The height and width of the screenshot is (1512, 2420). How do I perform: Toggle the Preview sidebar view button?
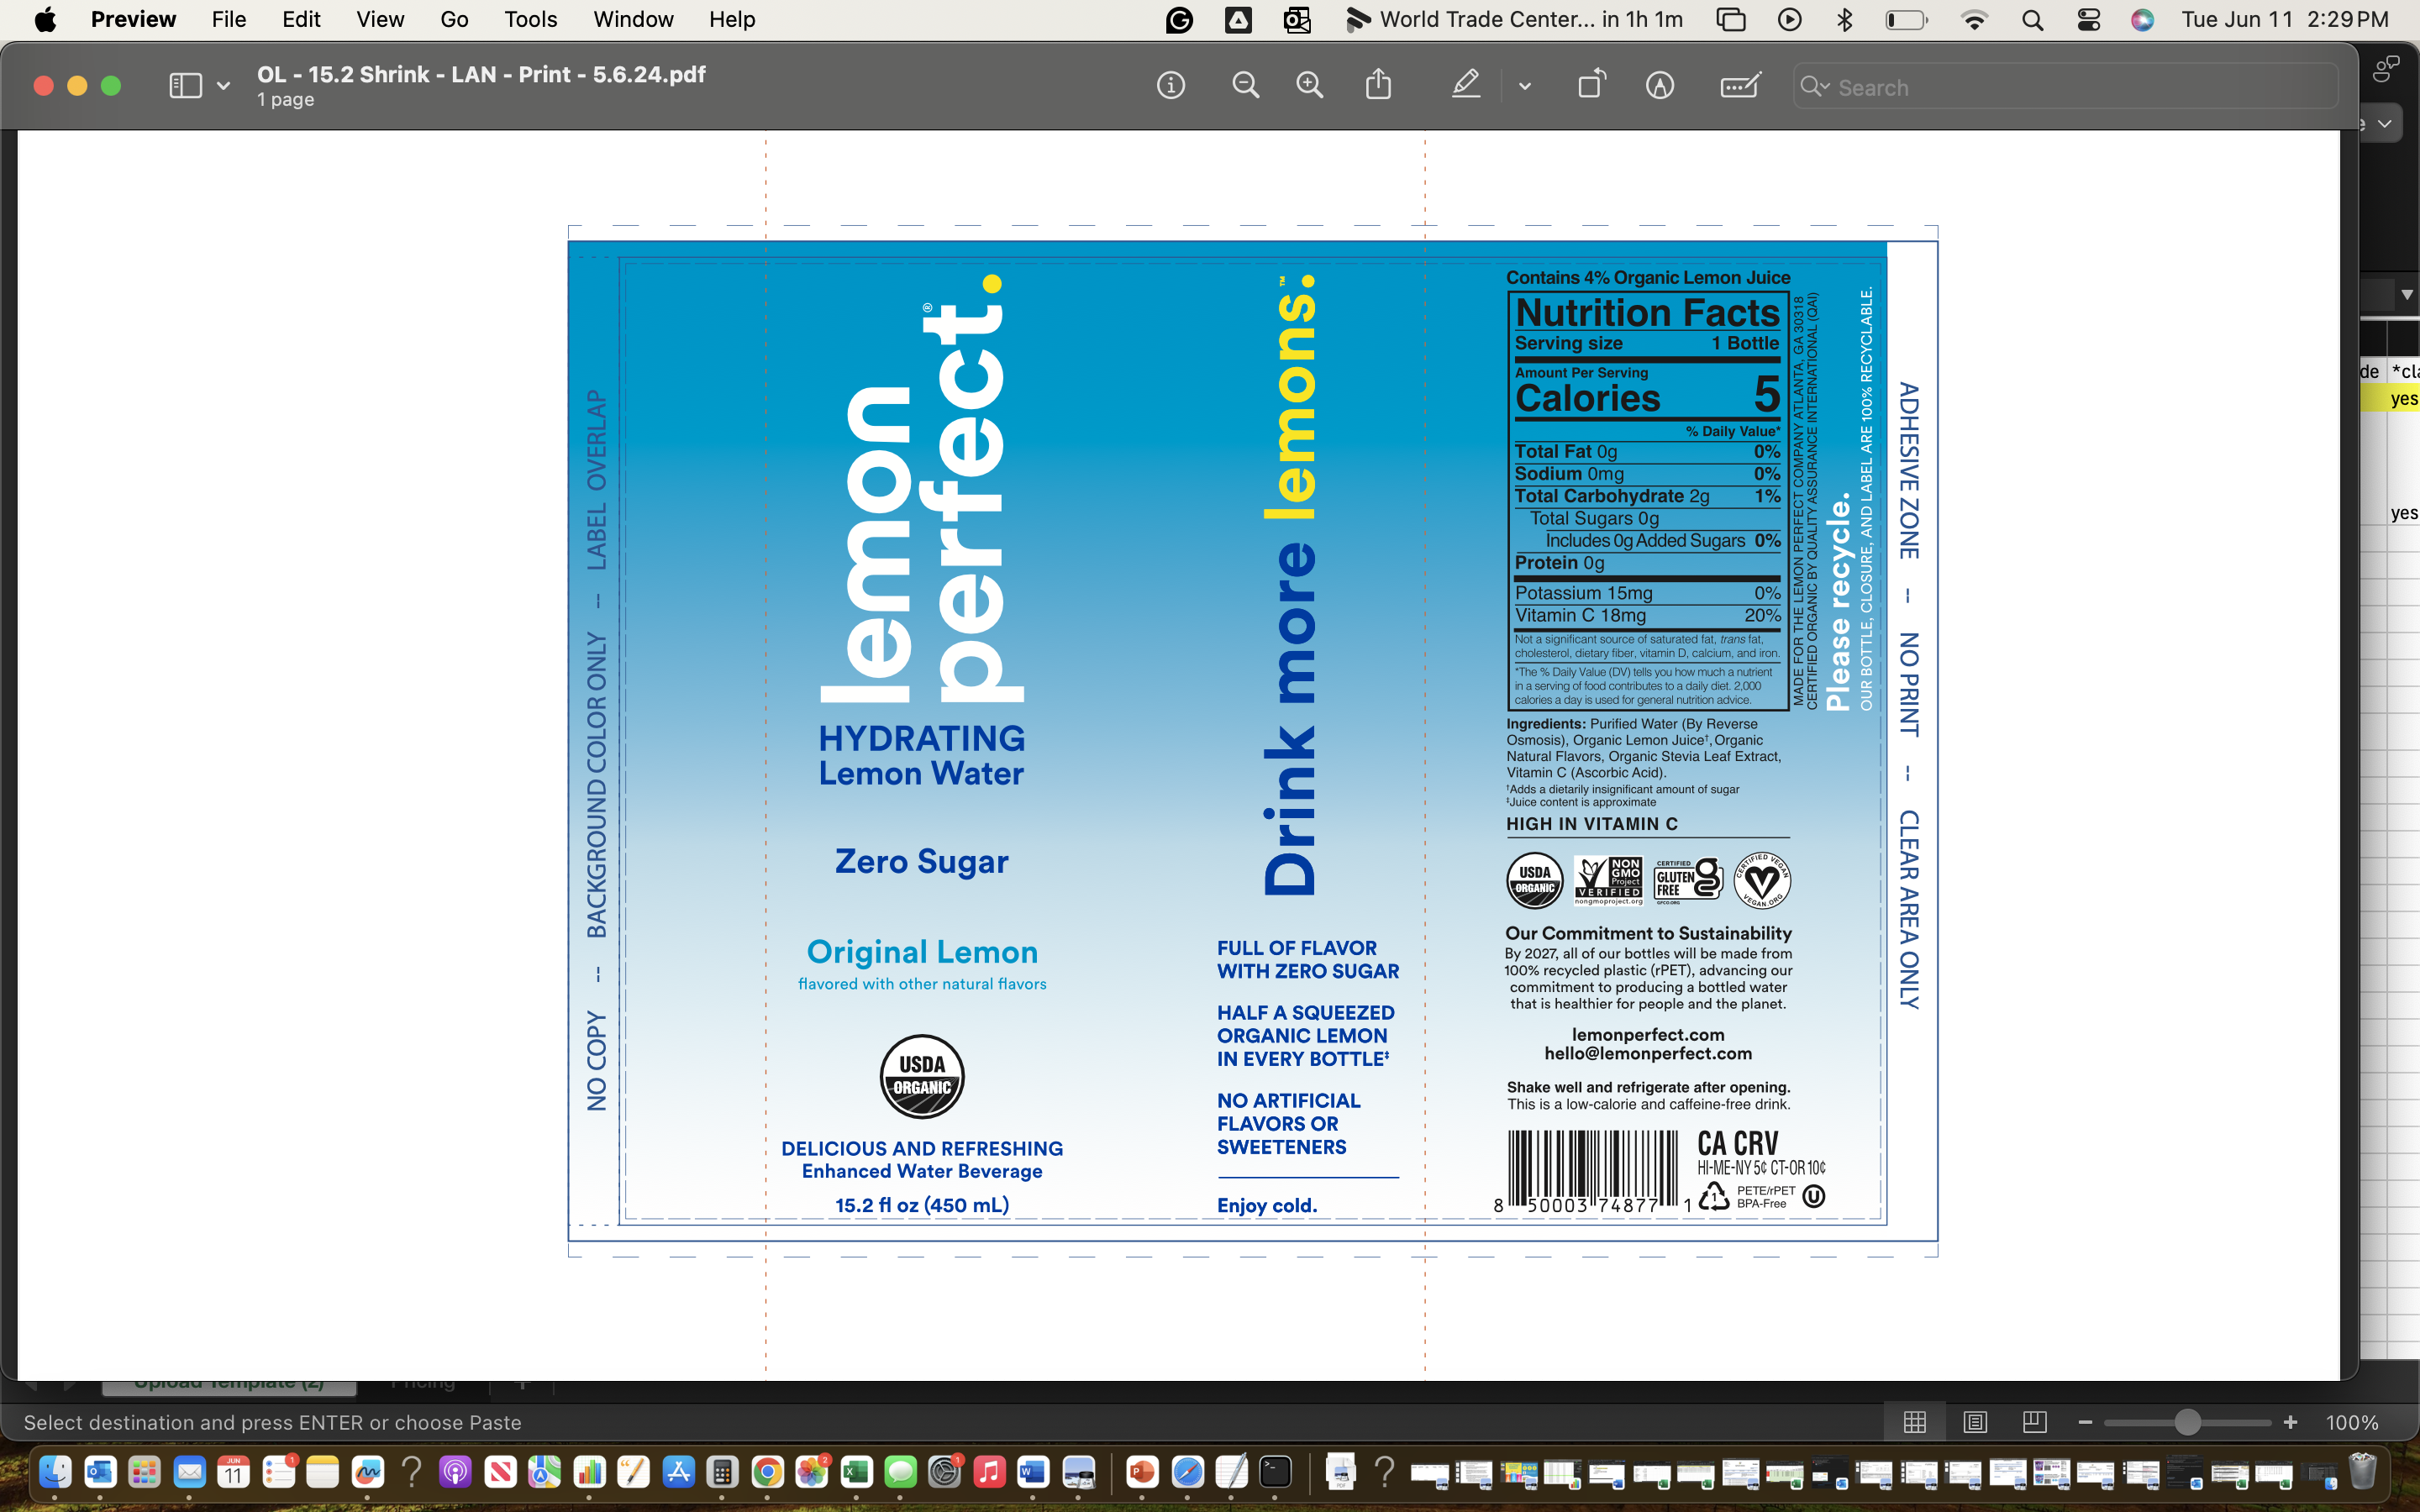(x=185, y=86)
